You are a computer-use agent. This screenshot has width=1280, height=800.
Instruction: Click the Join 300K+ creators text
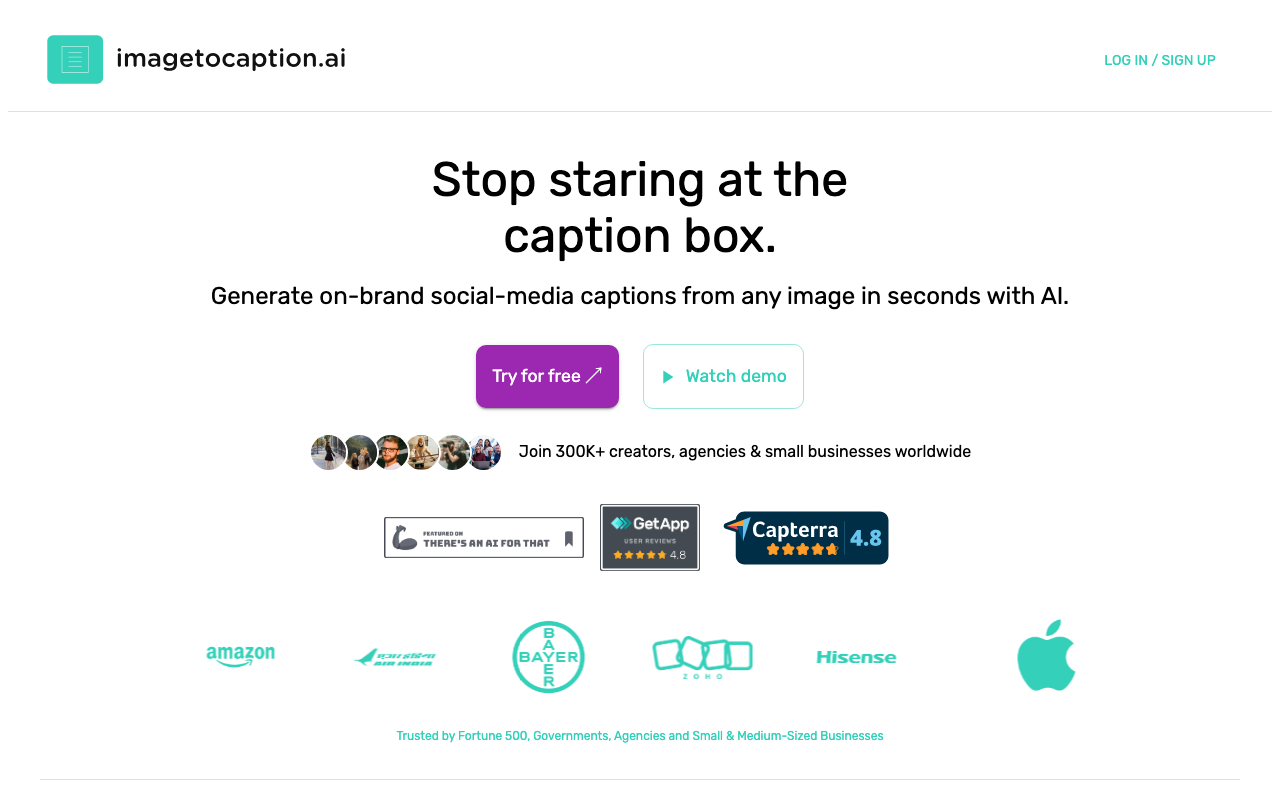[744, 452]
